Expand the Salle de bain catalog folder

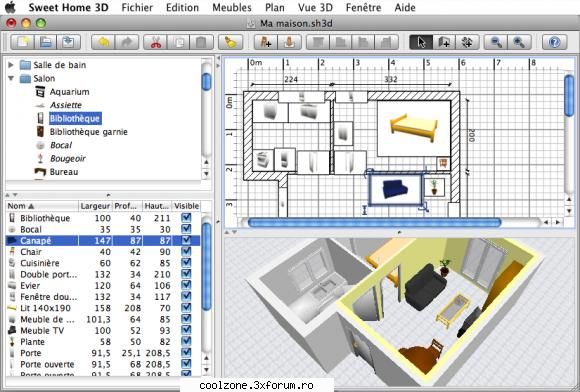tap(11, 65)
